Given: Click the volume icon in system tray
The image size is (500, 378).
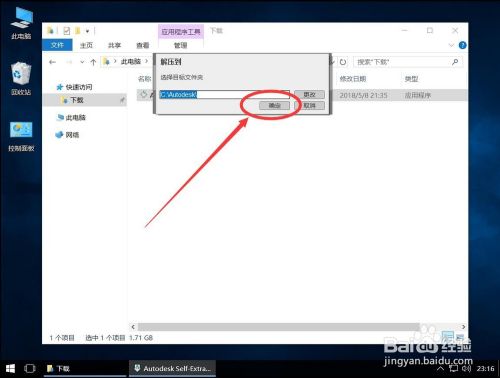Looking at the screenshot, I should point(466,368).
